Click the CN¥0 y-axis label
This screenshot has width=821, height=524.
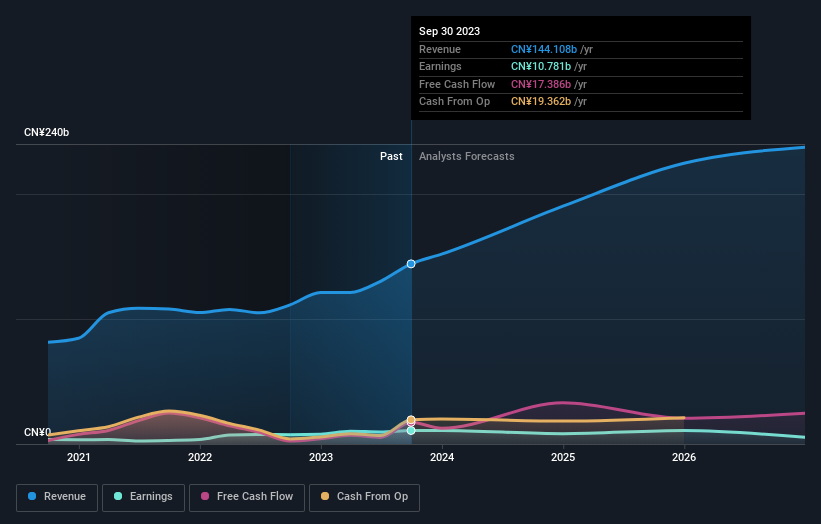37,432
